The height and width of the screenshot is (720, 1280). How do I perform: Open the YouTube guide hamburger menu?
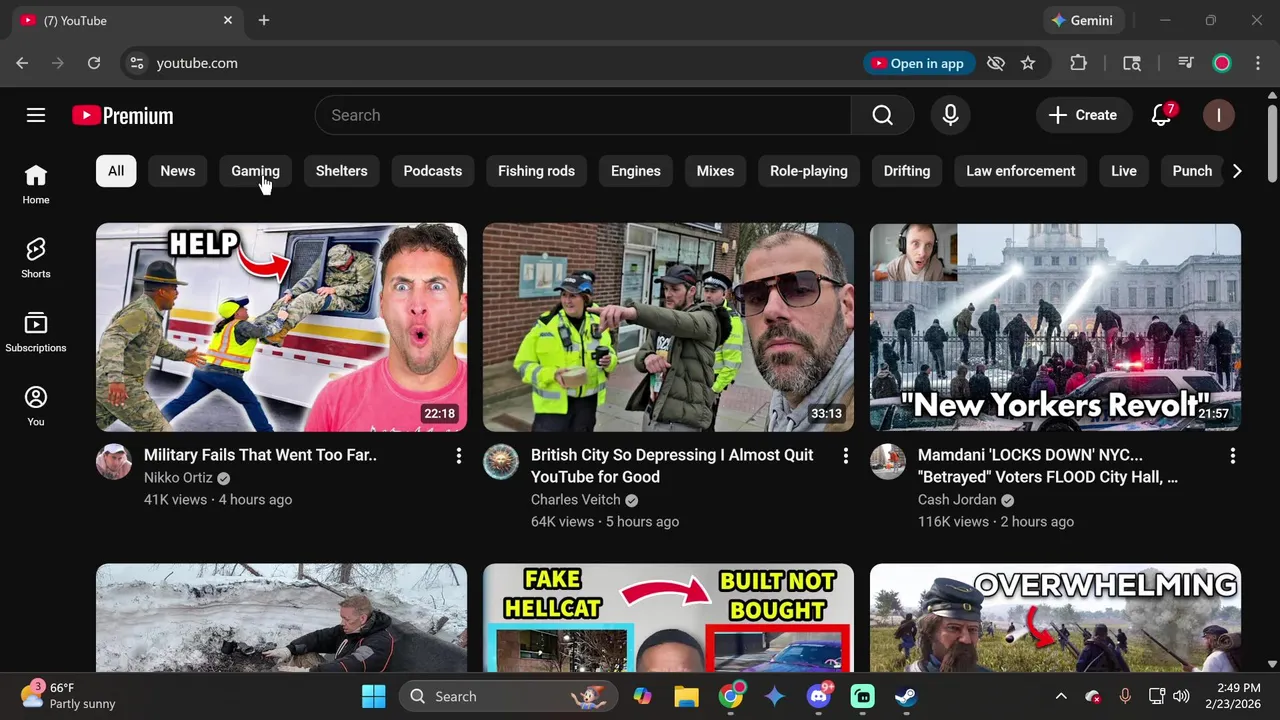(x=36, y=115)
